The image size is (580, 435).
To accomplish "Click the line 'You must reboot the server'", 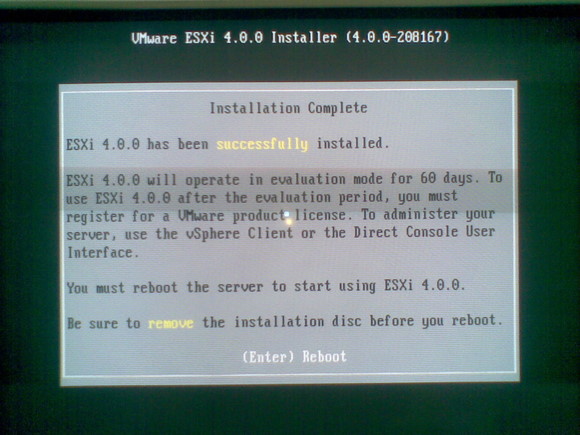I will [x=265, y=286].
